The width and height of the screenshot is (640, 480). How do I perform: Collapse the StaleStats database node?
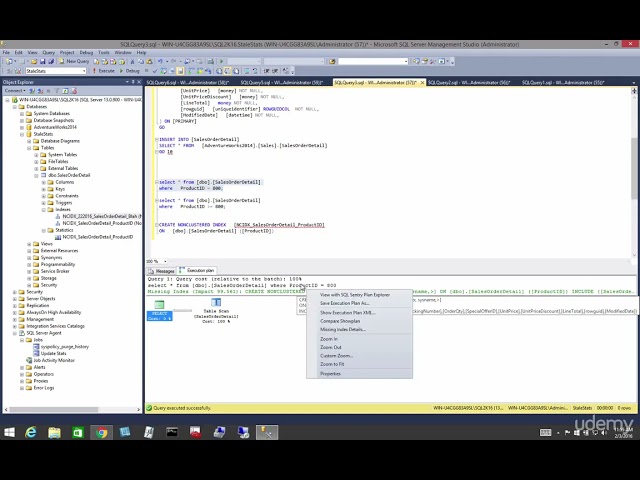[22, 134]
